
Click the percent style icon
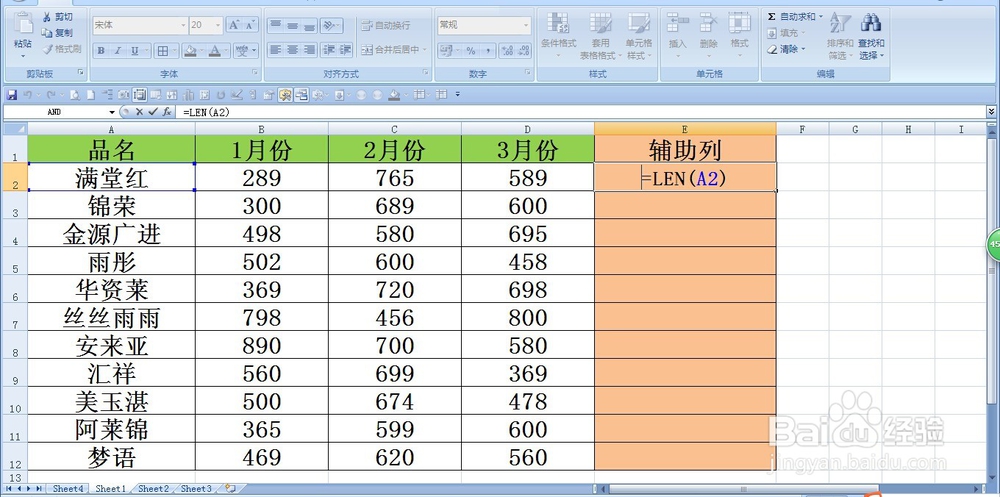[471, 50]
